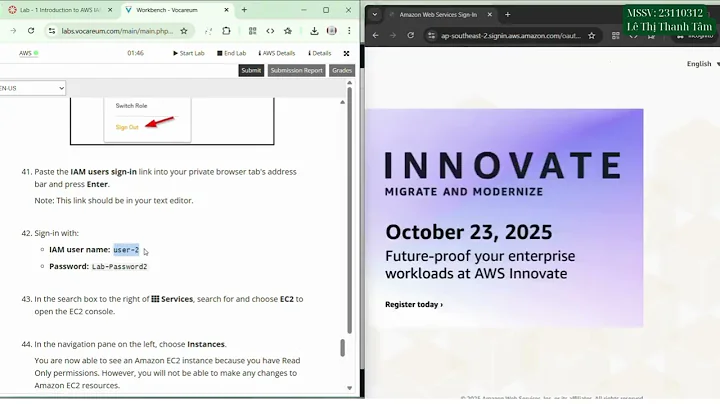
Task: Click the AWS sign-in address bar URL
Action: [511, 35]
